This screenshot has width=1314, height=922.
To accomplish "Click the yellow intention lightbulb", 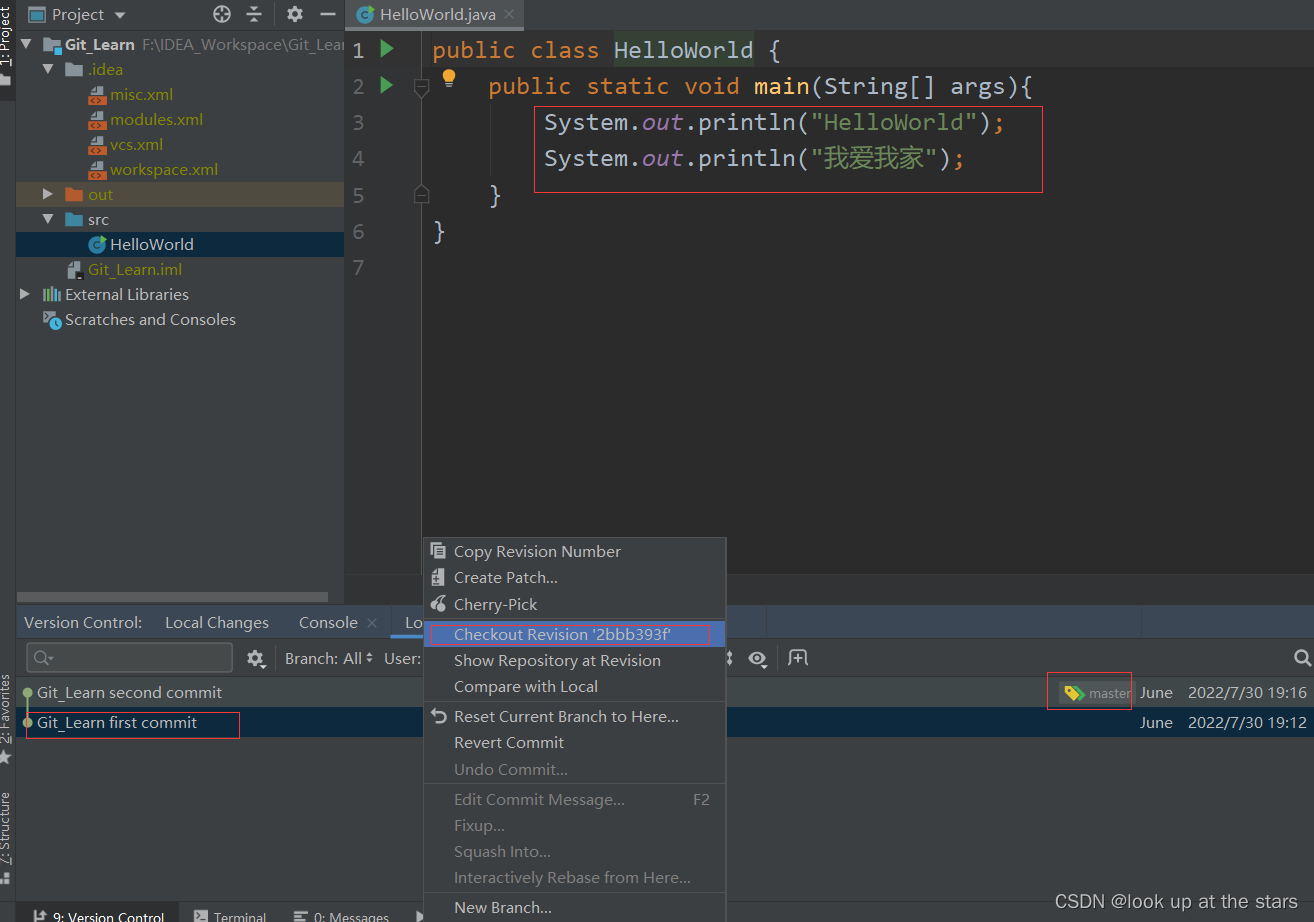I will [x=449, y=78].
